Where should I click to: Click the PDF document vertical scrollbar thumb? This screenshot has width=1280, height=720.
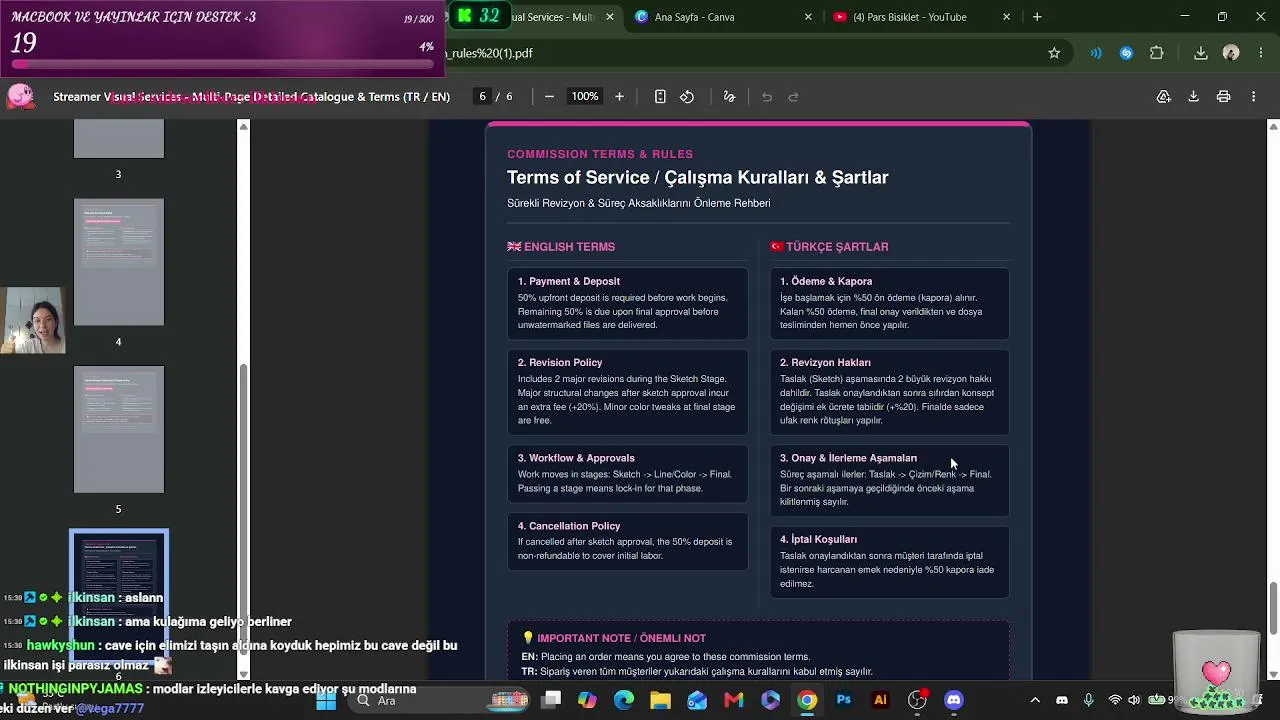pos(1273,607)
